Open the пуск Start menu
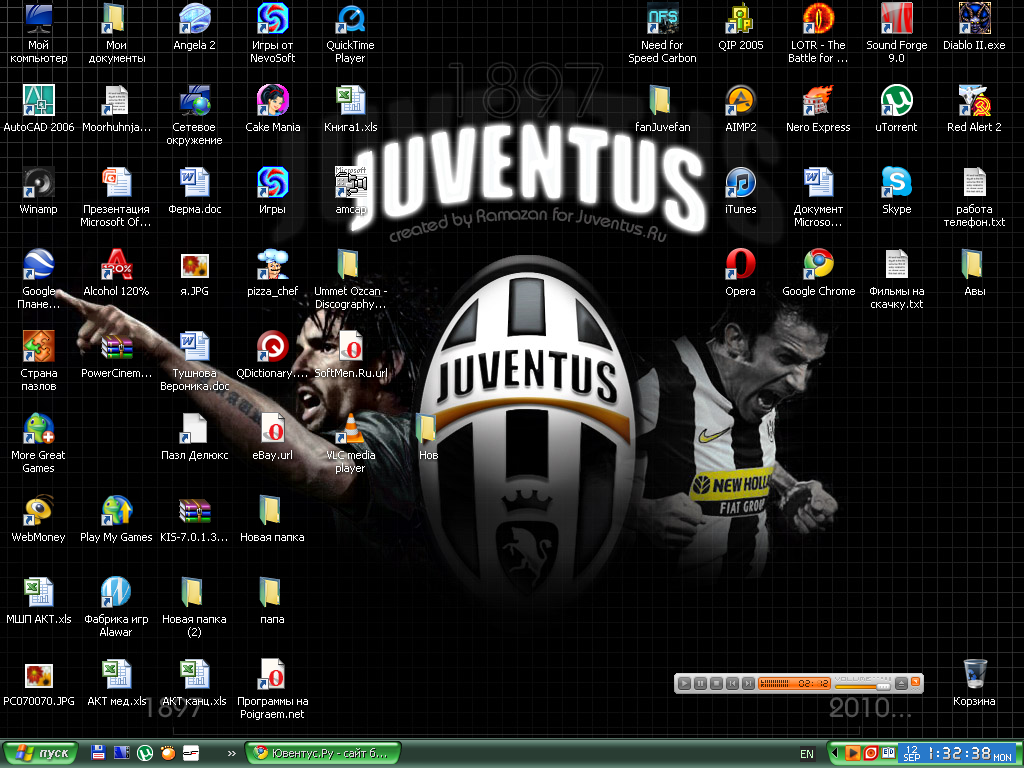The image size is (1024, 768). point(40,753)
